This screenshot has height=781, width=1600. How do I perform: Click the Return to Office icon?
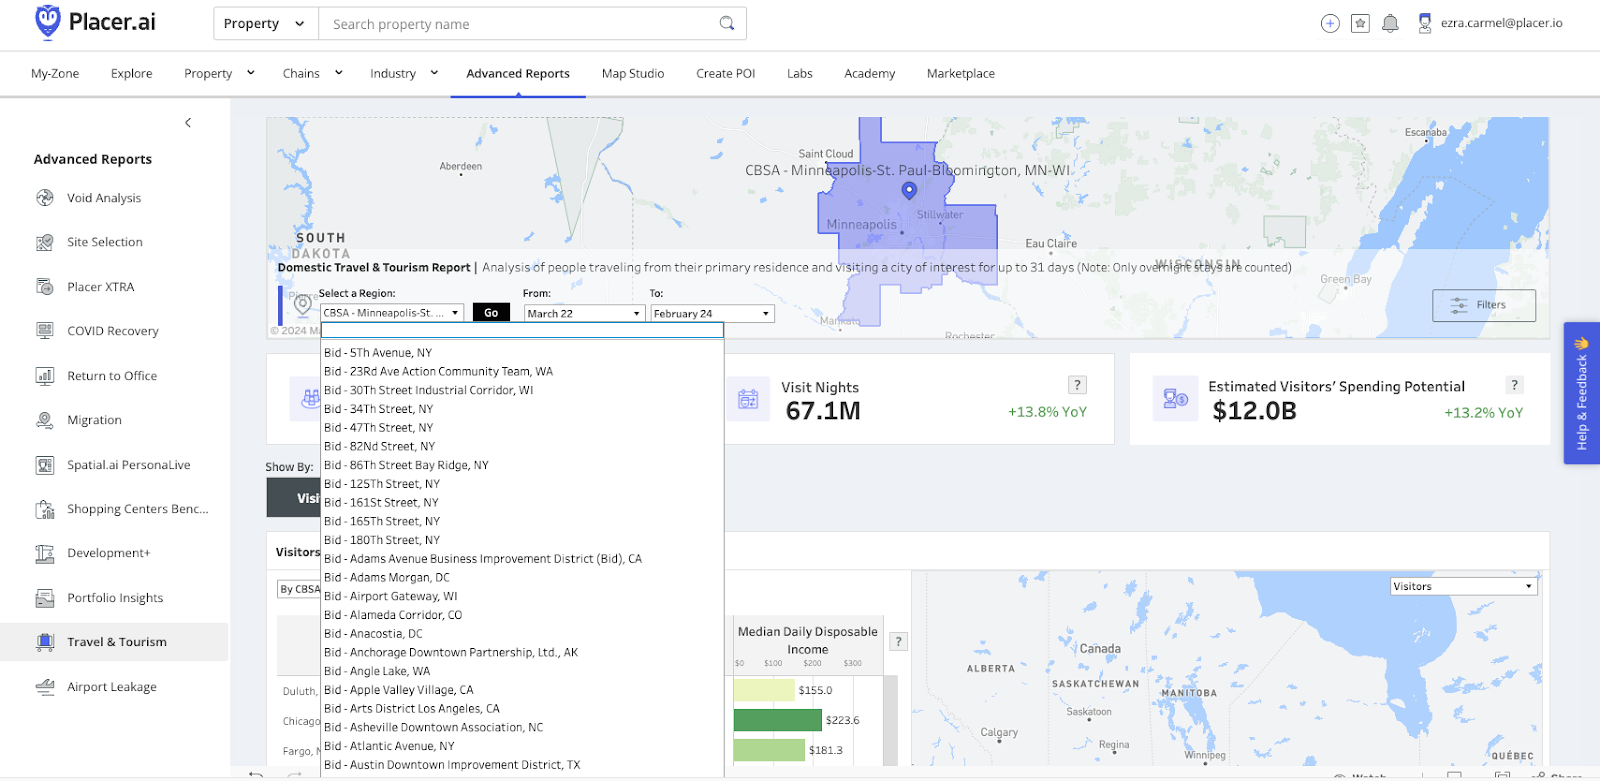45,376
